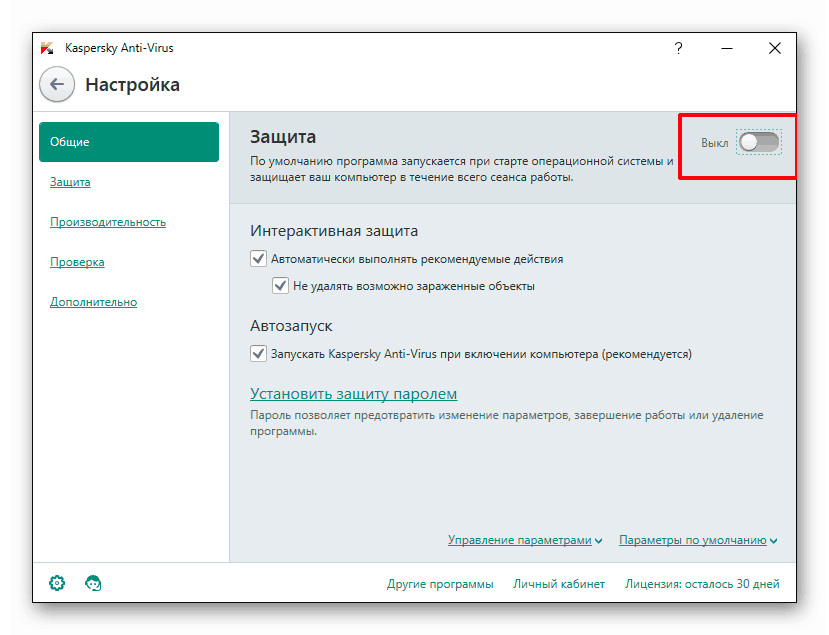Click Лицензия: осталось 30 дней
Image resolution: width=829 pixels, height=635 pixels.
tap(702, 584)
